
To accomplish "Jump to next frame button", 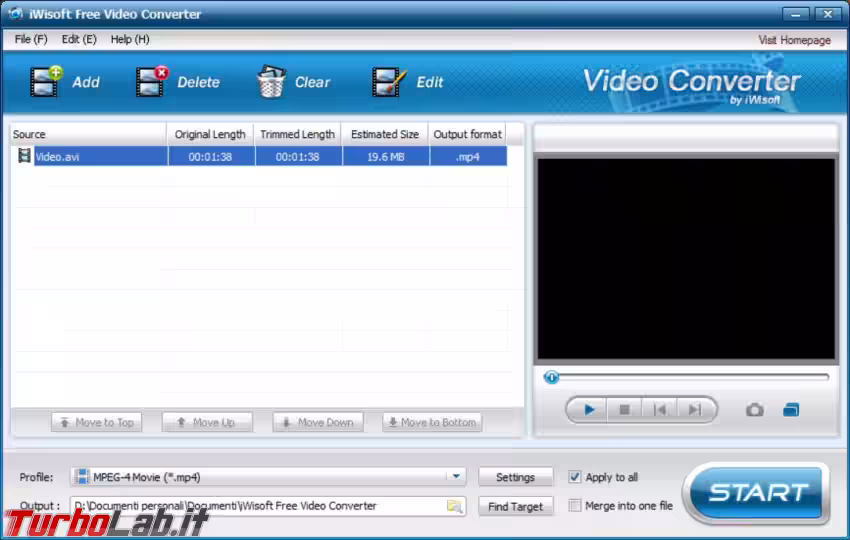I will [694, 410].
